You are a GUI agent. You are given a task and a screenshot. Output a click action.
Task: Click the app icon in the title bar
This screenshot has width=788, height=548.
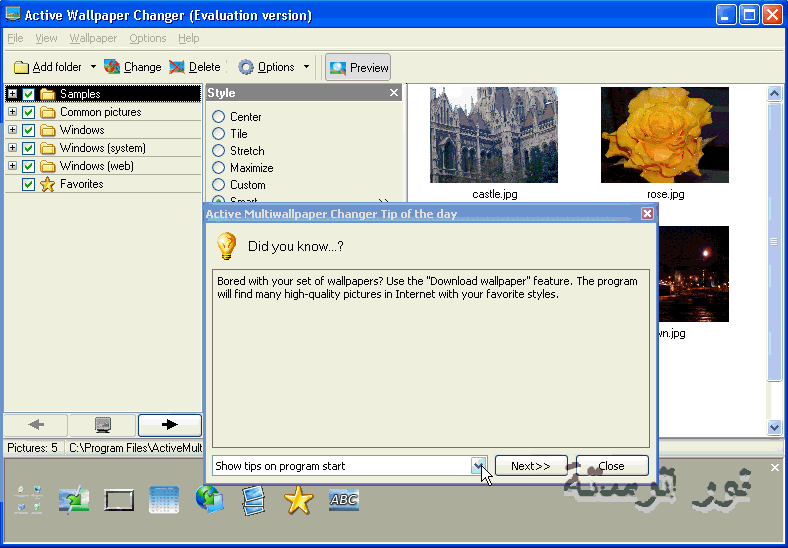[x=13, y=15]
